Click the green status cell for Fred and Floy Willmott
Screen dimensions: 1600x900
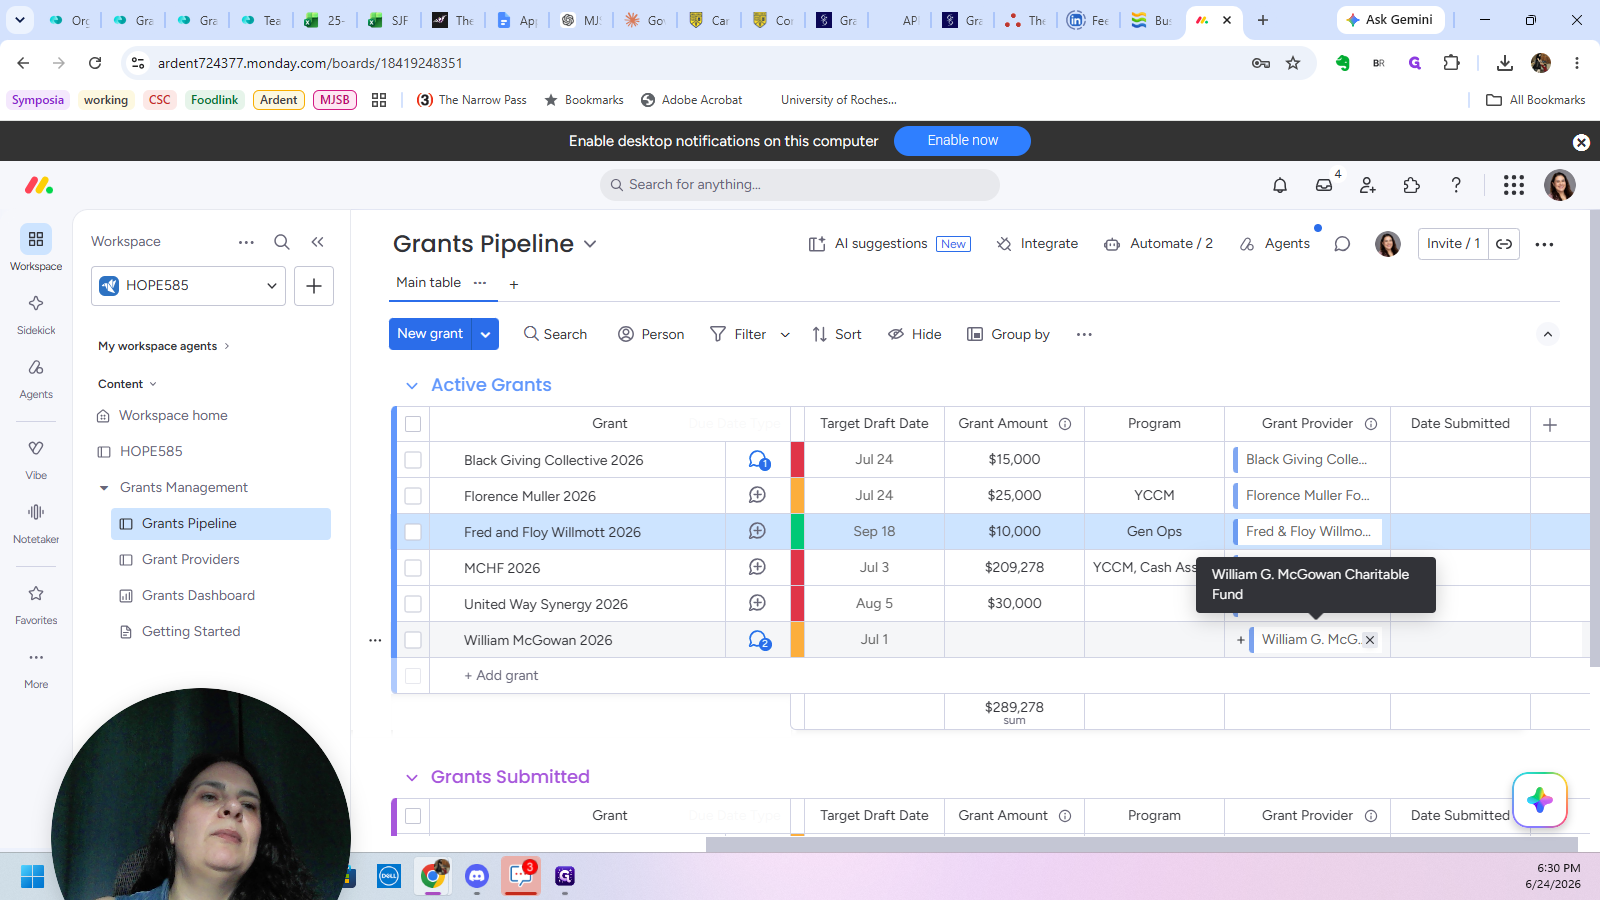coord(797,532)
